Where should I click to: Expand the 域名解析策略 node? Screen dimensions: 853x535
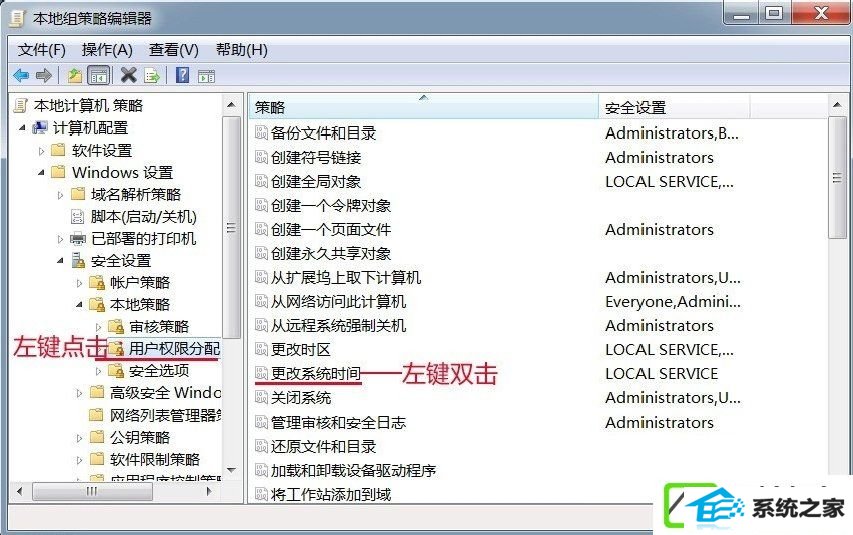point(60,195)
